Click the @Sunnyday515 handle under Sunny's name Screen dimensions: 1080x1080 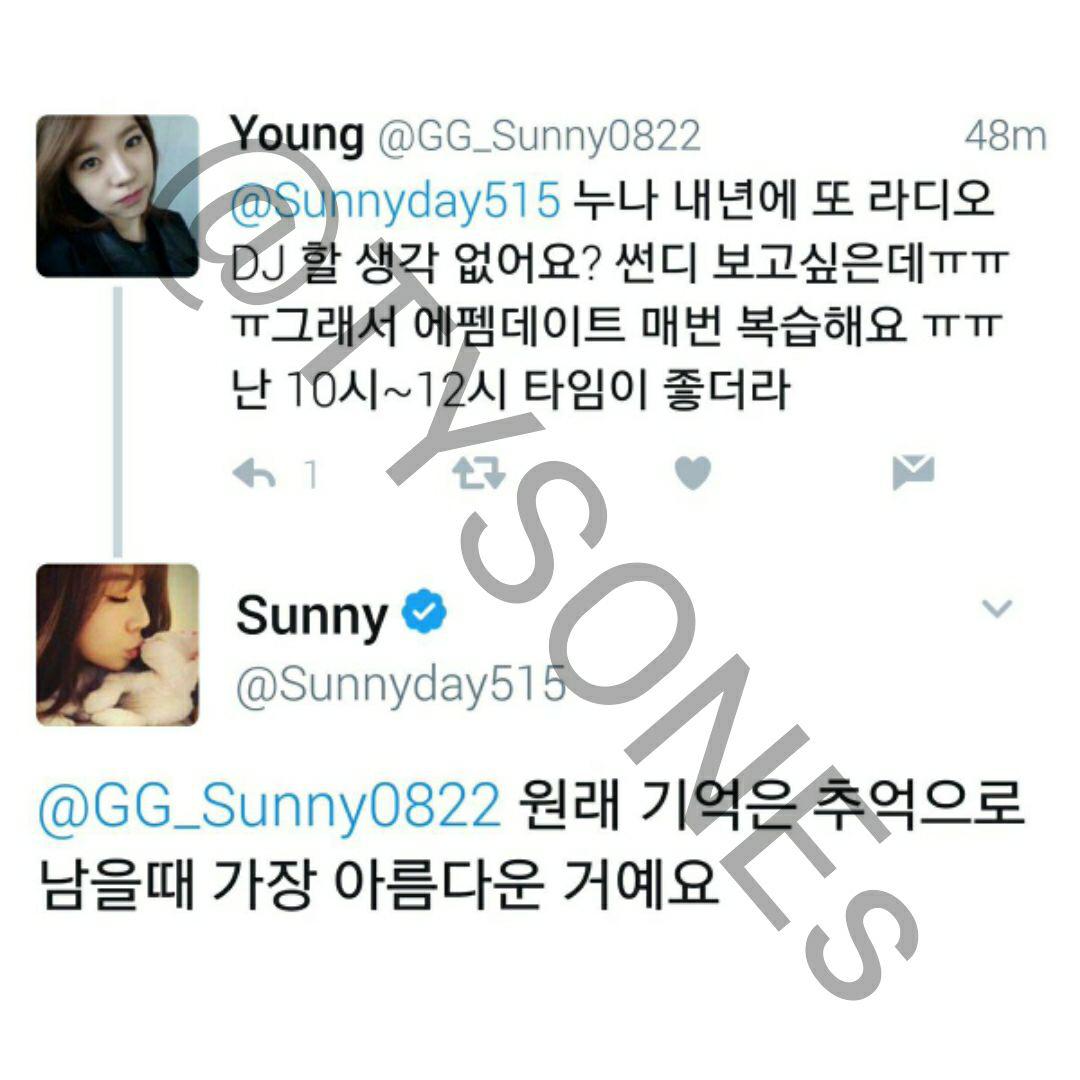click(x=401, y=686)
